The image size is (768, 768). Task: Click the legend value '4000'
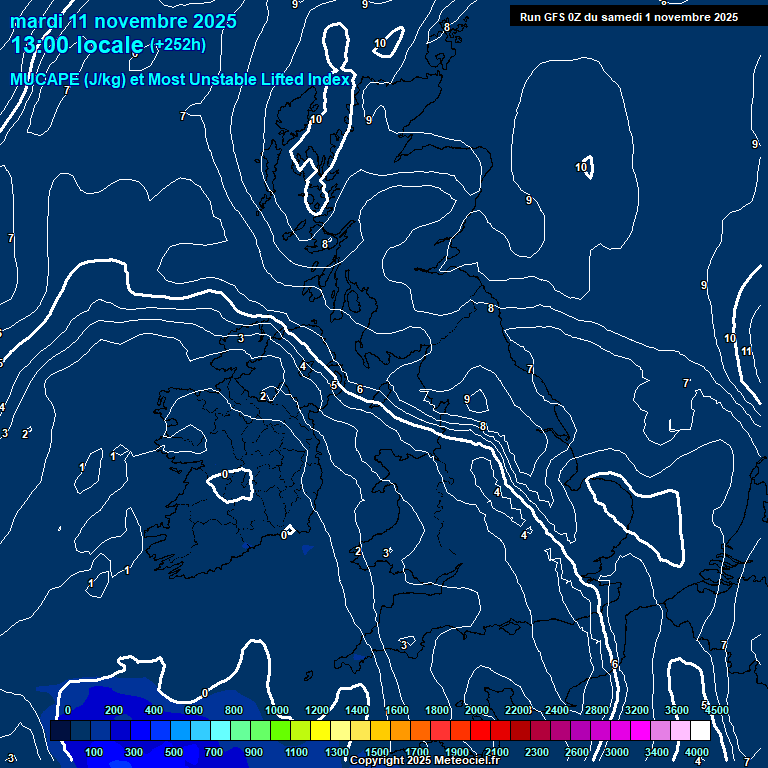tap(697, 752)
